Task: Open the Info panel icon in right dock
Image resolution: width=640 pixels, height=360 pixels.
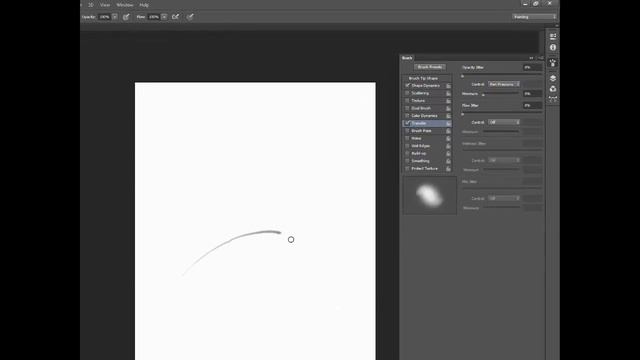Action: 553,47
